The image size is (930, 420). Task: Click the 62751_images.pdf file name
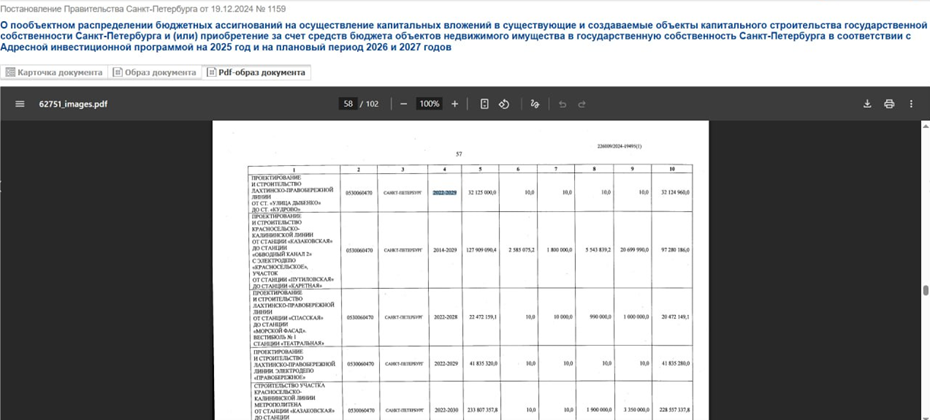coord(73,104)
